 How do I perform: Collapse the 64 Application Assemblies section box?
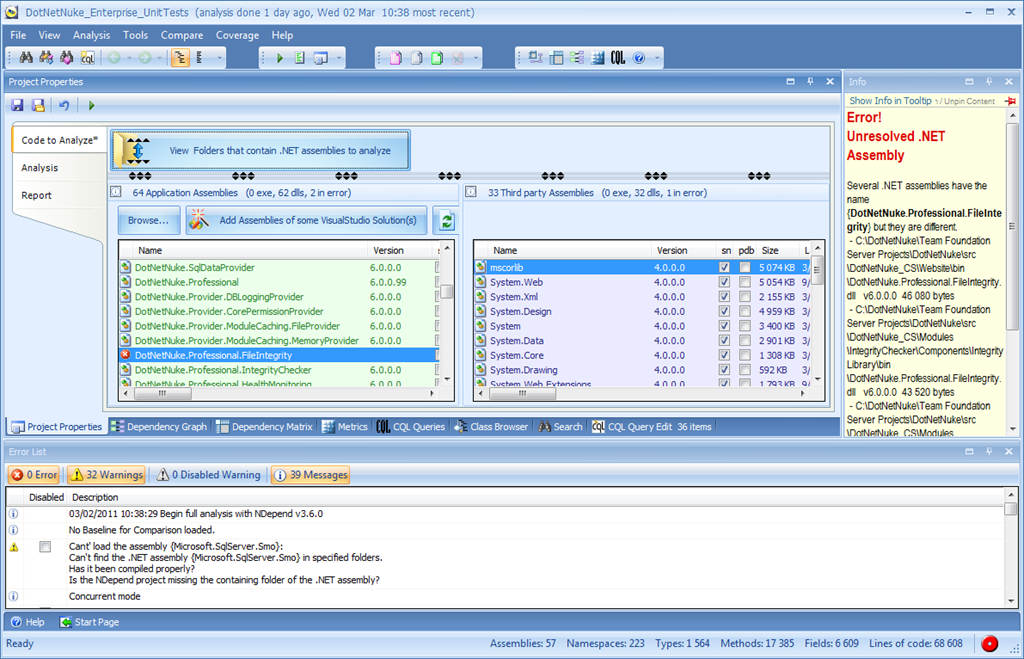116,192
